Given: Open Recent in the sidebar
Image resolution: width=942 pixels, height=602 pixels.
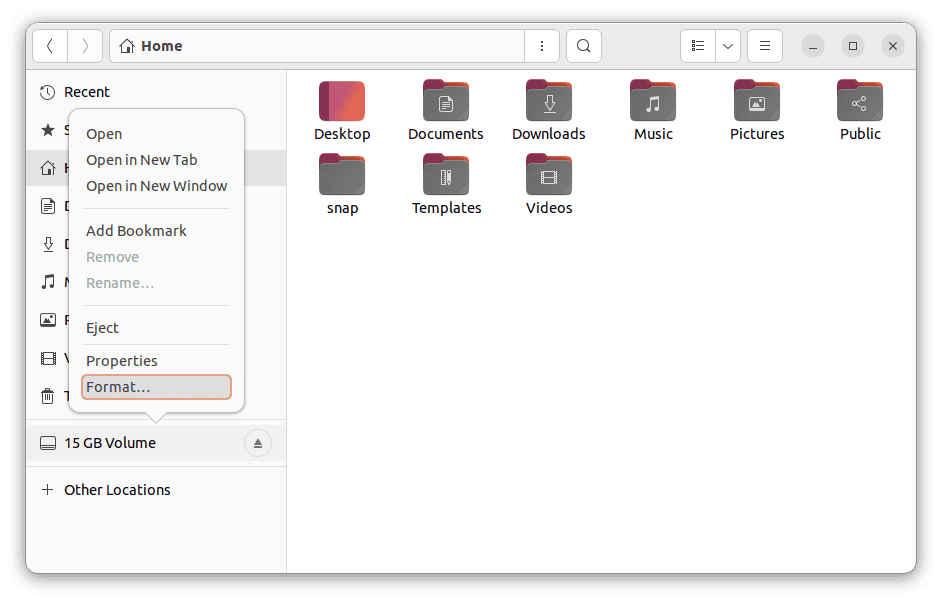Looking at the screenshot, I should 156,92.
